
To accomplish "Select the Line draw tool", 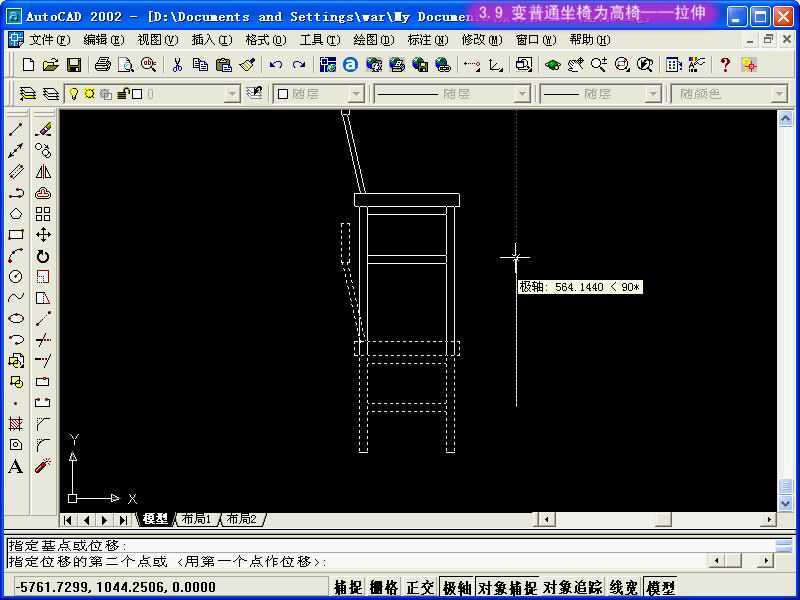I will 16,130.
